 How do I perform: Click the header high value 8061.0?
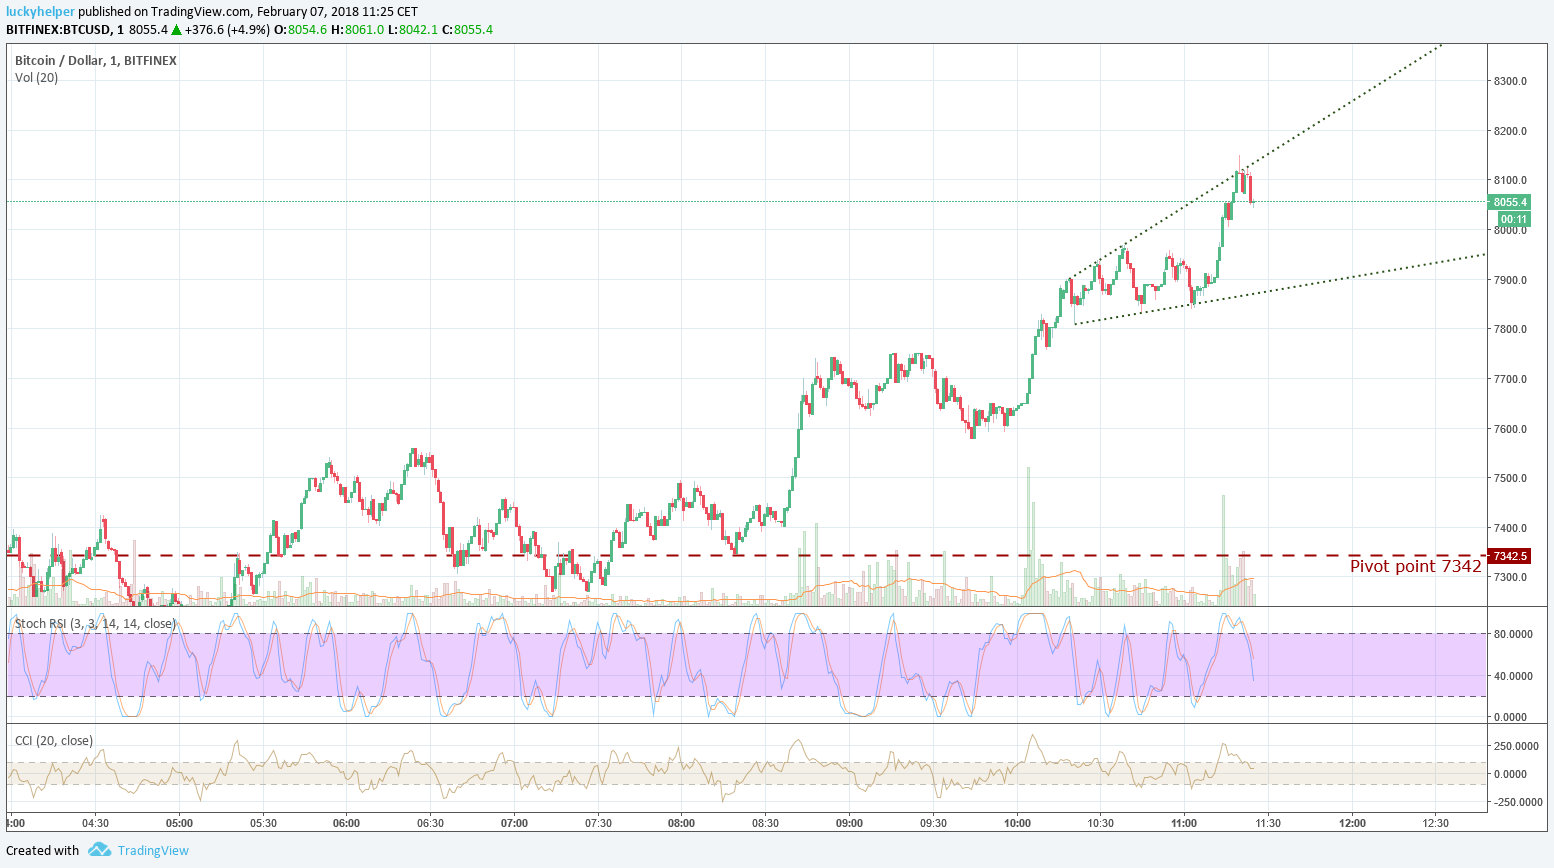(x=364, y=30)
